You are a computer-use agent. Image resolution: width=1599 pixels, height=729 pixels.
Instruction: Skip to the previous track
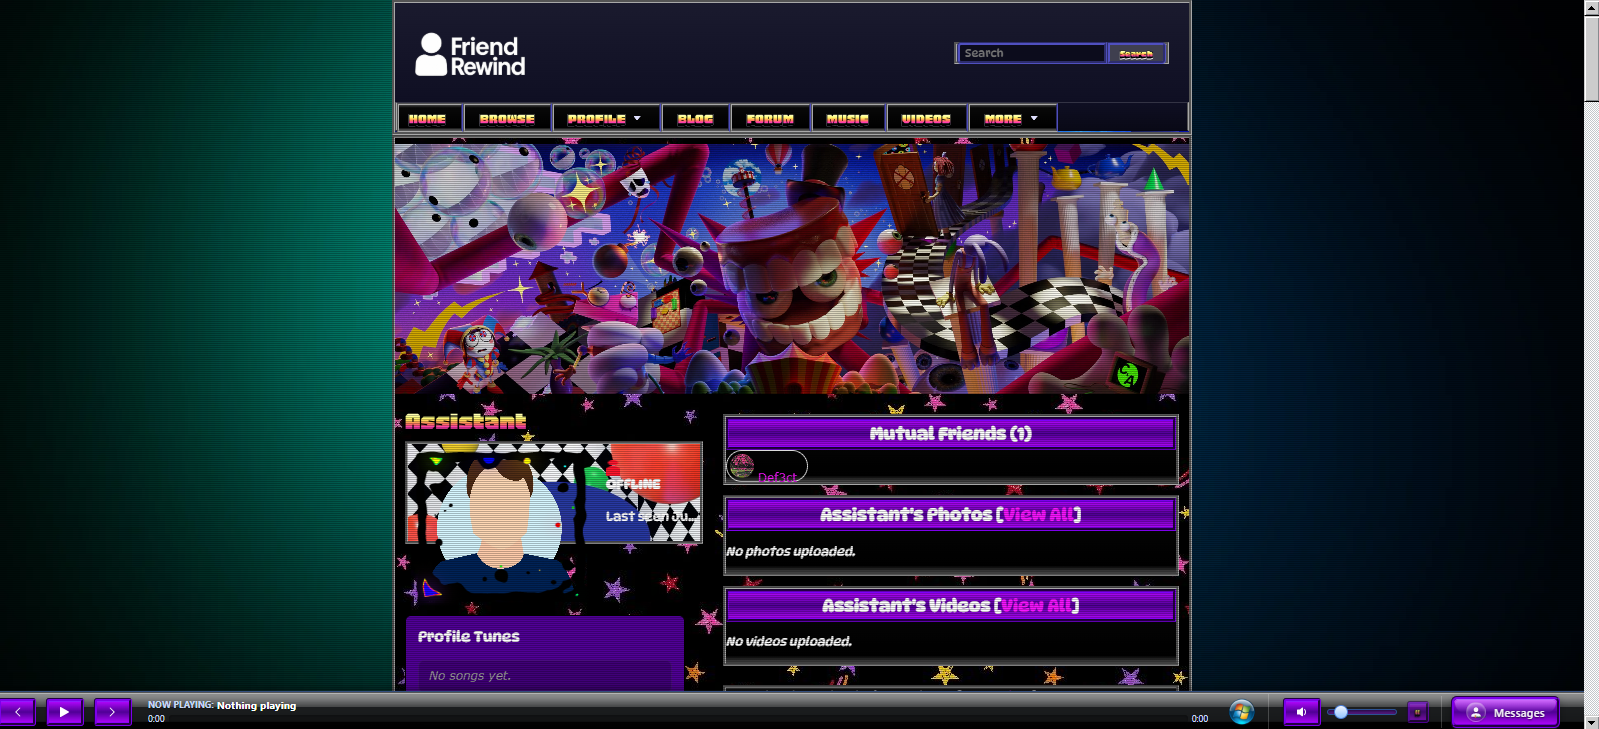pyautogui.click(x=17, y=712)
